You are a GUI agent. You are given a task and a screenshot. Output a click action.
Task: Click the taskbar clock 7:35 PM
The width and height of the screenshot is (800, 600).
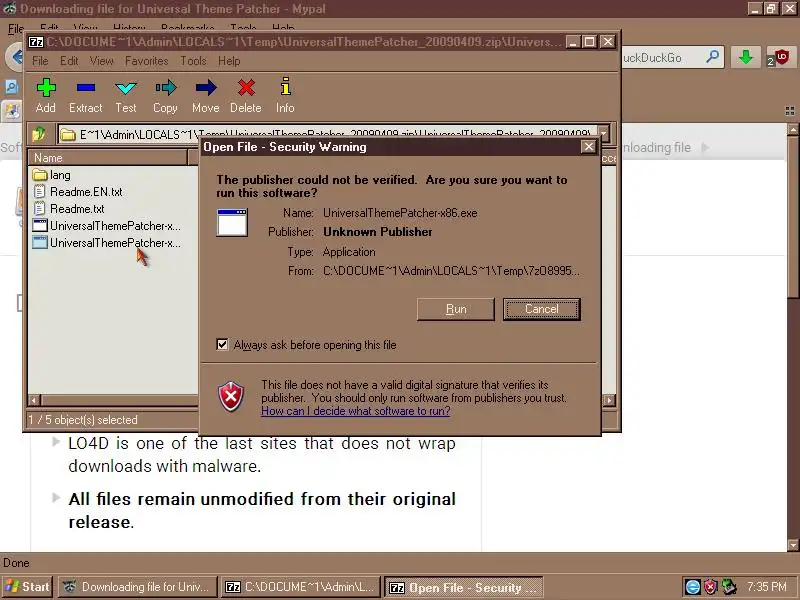point(767,587)
